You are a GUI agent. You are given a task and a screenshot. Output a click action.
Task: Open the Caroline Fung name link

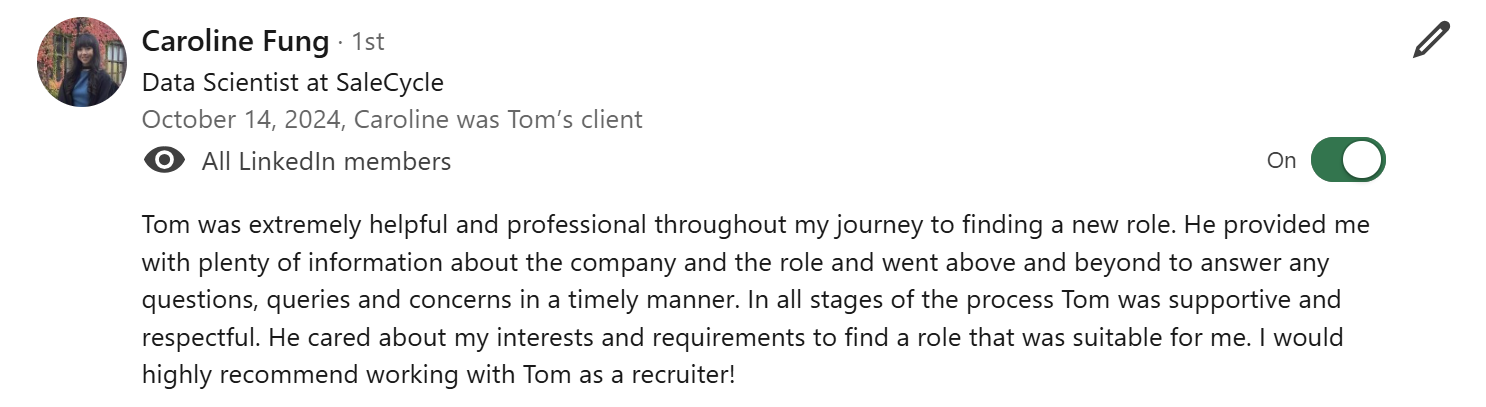coord(235,42)
